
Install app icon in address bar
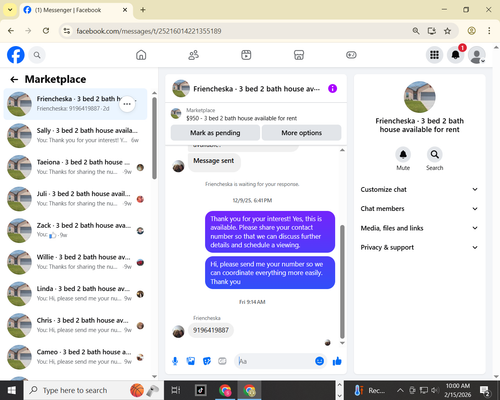click(x=432, y=31)
